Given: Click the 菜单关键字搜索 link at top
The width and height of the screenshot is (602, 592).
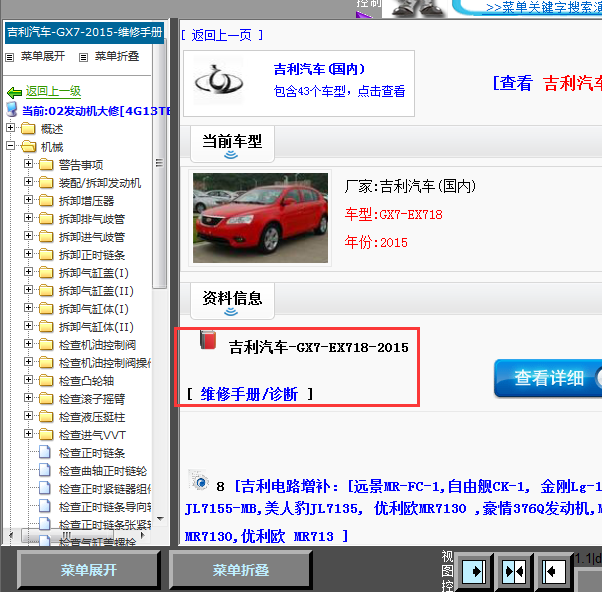Looking at the screenshot, I should (x=544, y=8).
